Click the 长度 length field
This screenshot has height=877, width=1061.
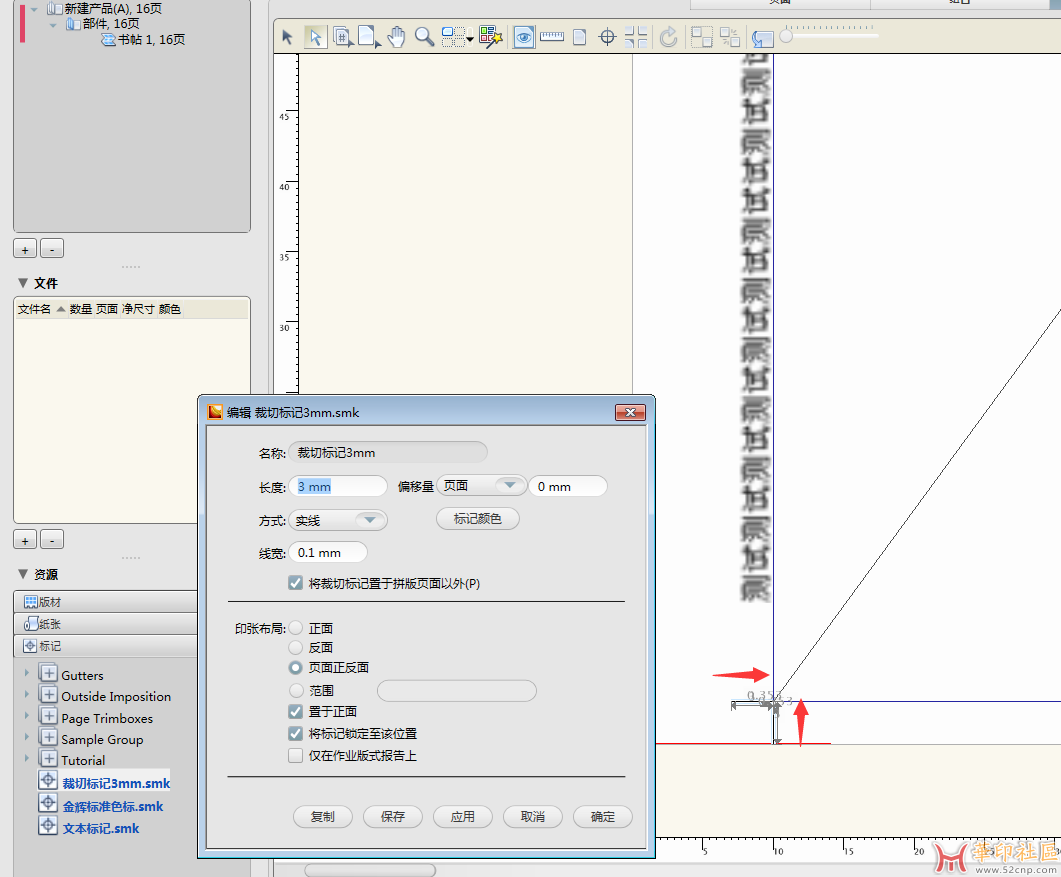pos(338,487)
